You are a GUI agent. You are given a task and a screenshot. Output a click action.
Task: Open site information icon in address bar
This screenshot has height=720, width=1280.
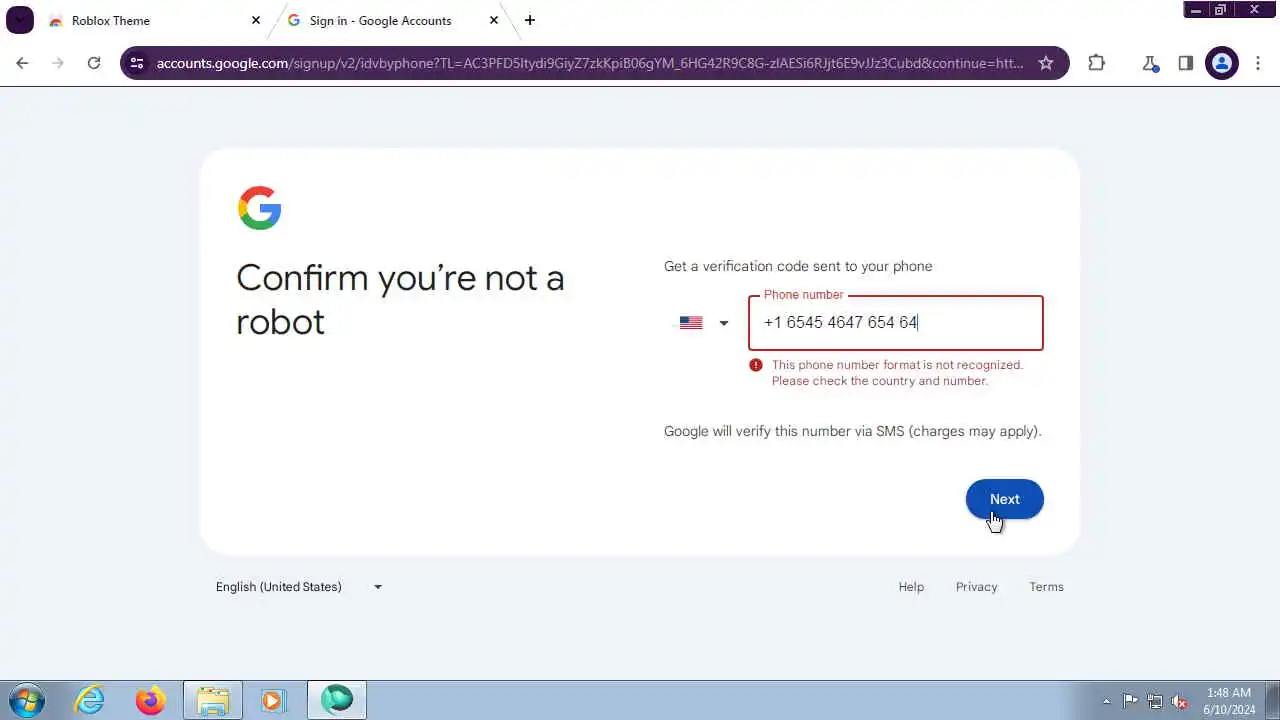[137, 63]
